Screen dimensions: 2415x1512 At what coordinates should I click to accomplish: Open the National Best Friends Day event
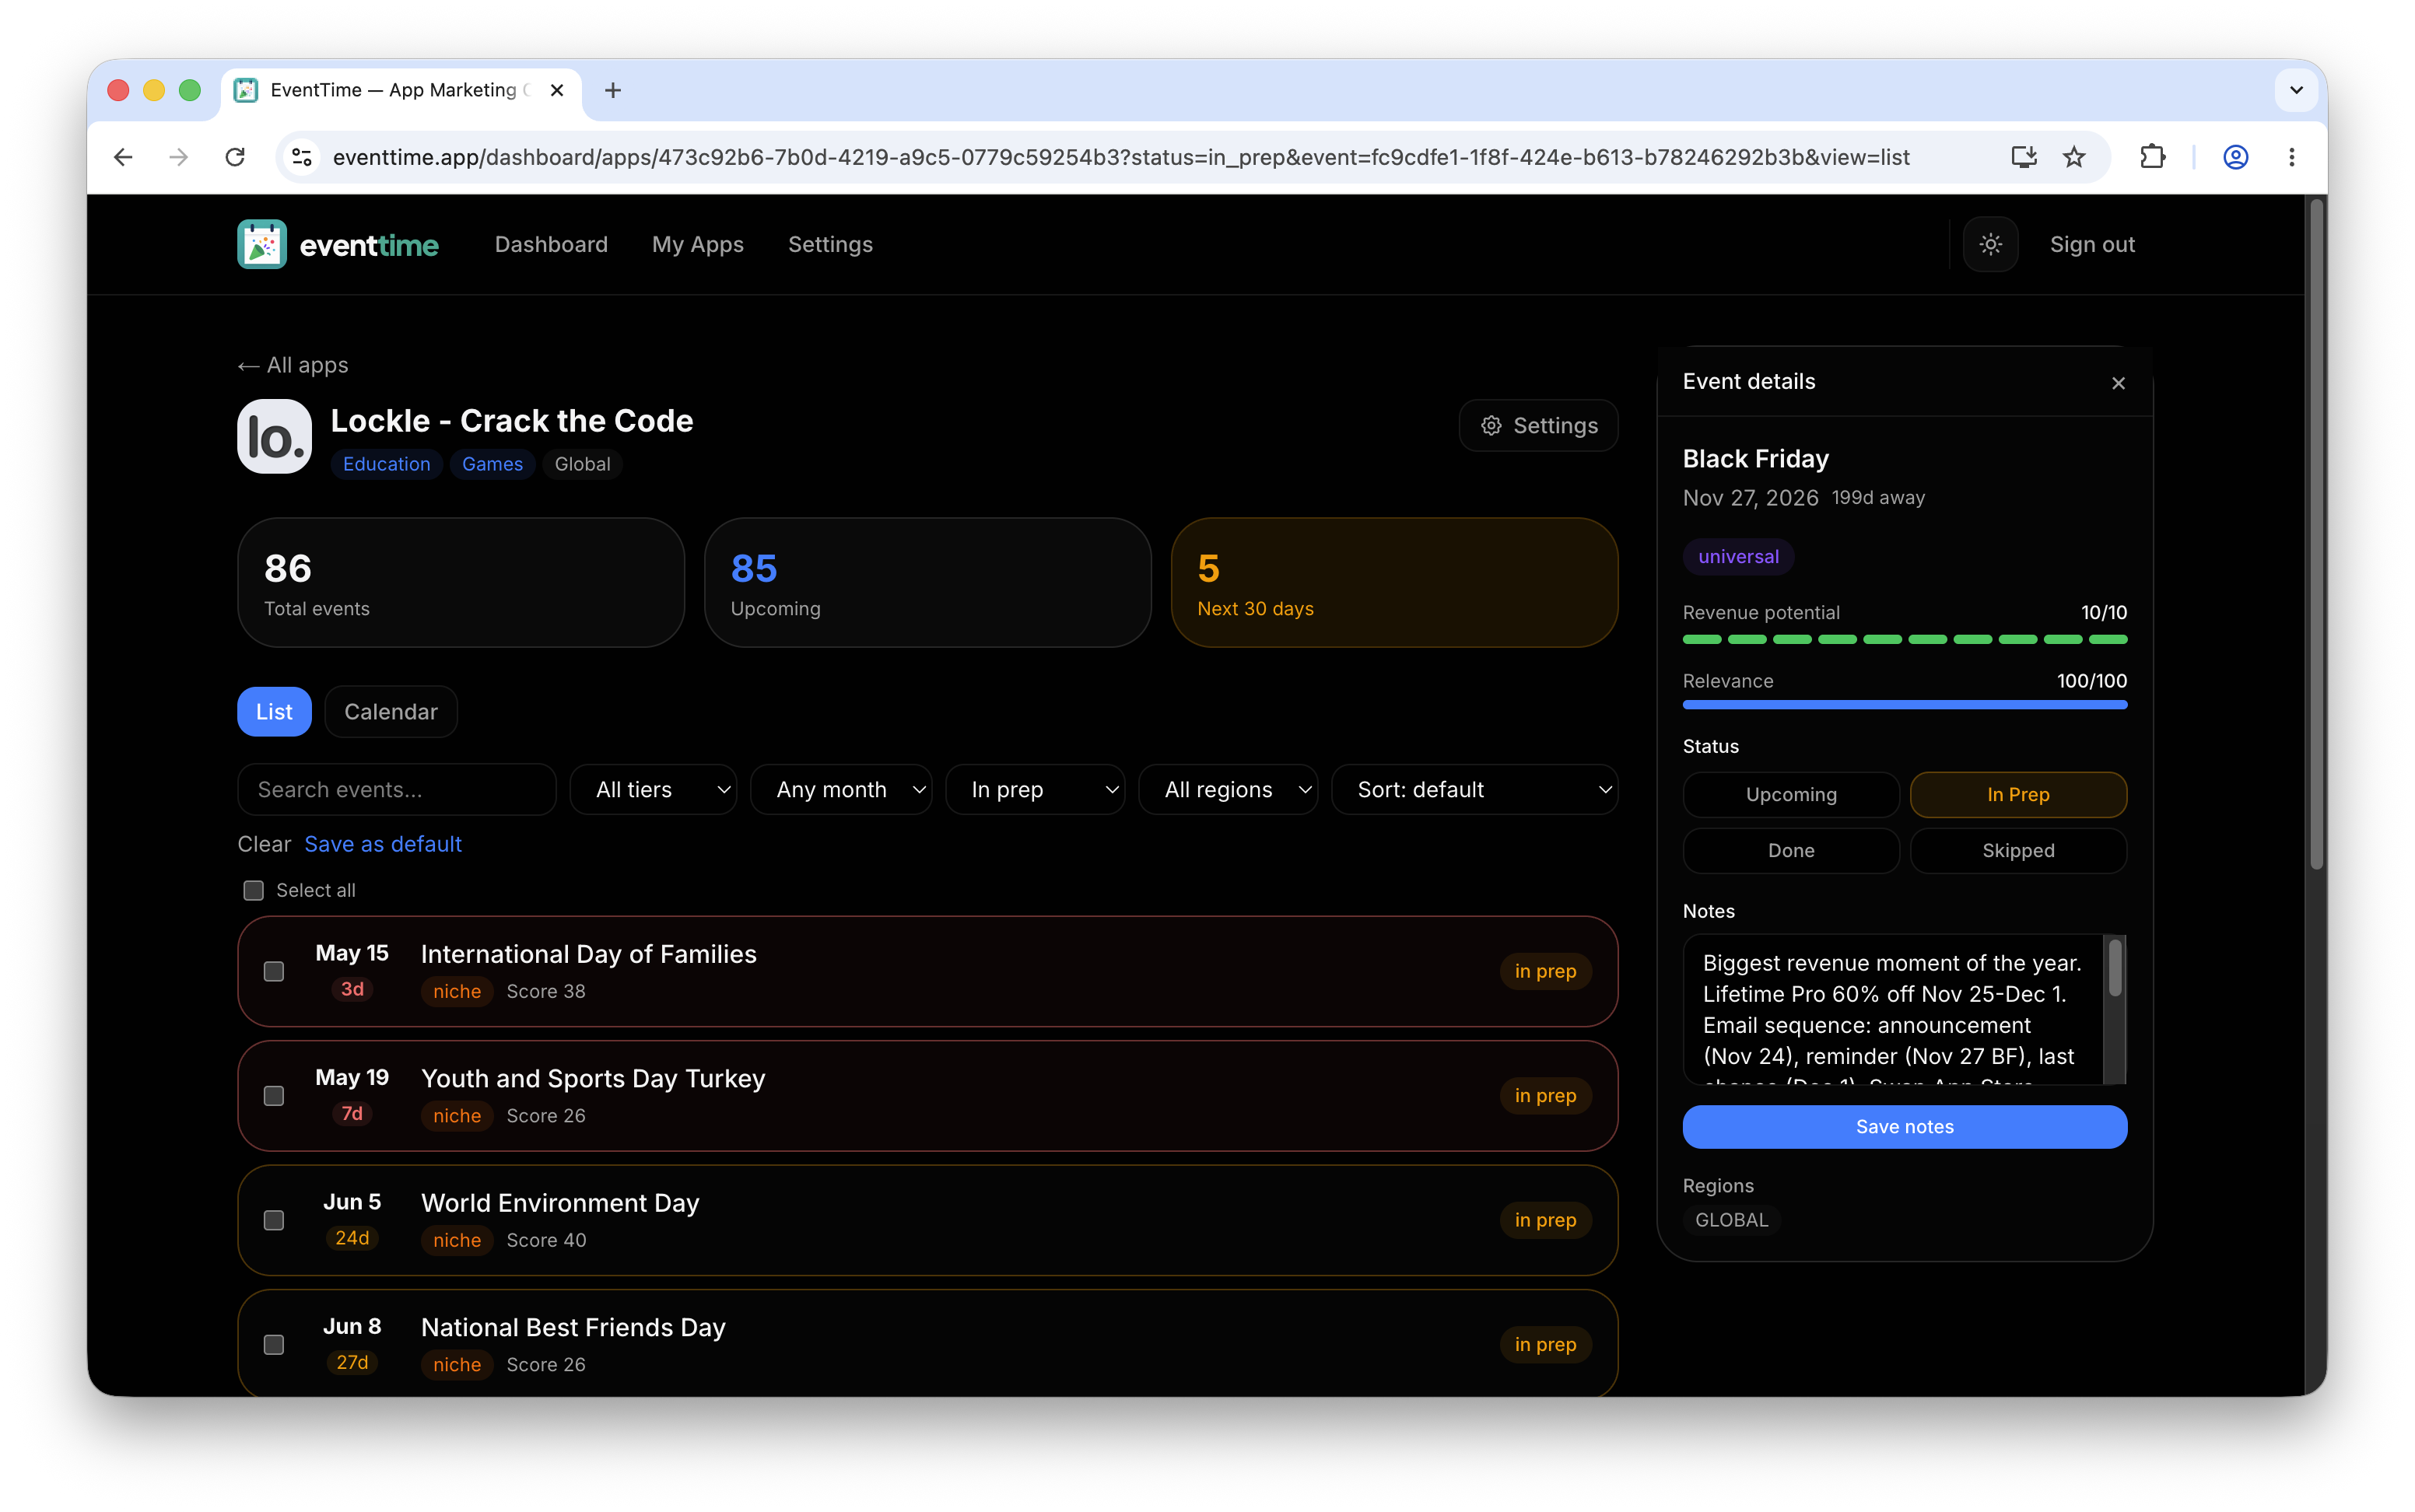(927, 1343)
